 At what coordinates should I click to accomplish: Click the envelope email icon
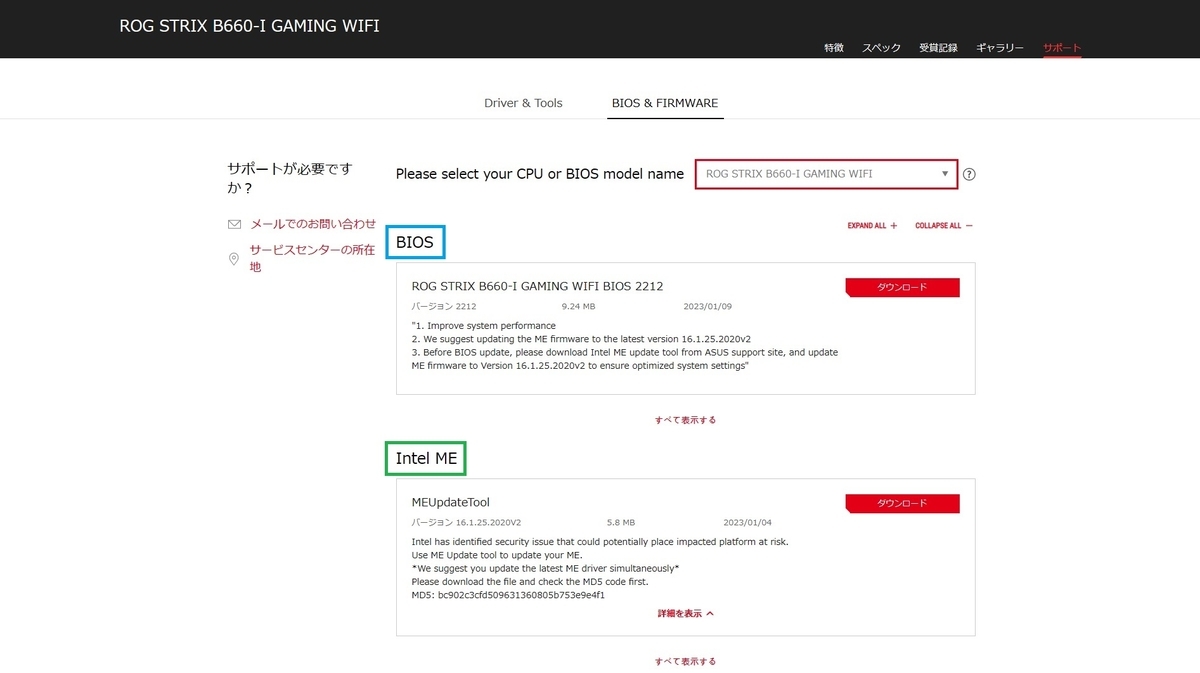(x=234, y=224)
